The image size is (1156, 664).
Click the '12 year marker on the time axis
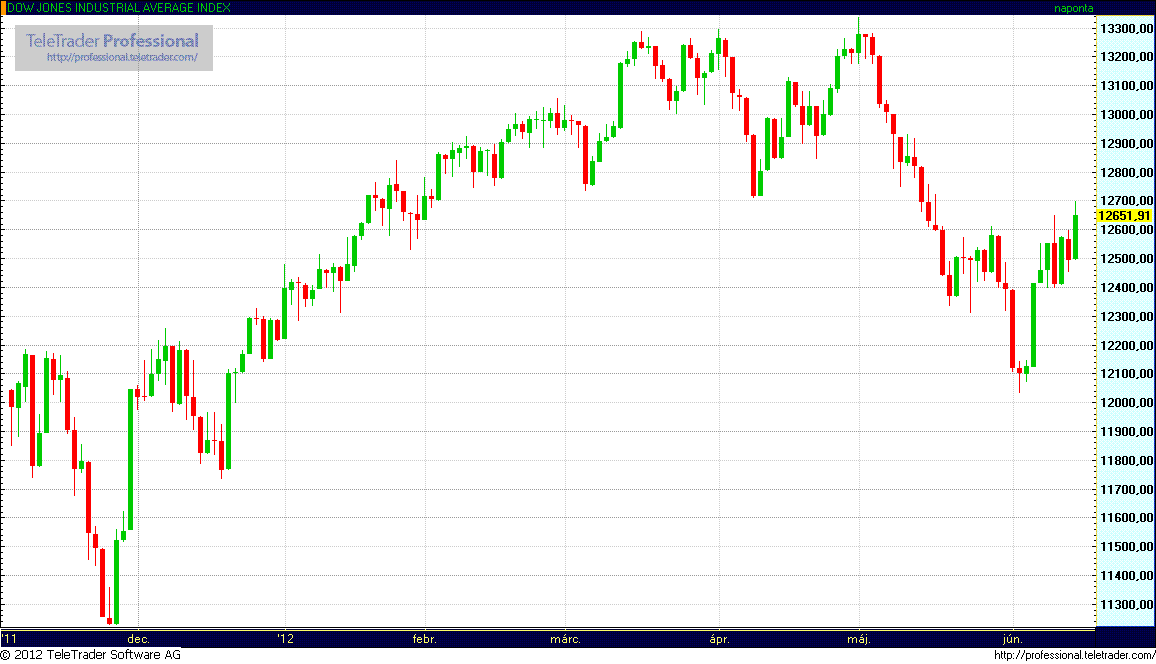[x=286, y=639]
